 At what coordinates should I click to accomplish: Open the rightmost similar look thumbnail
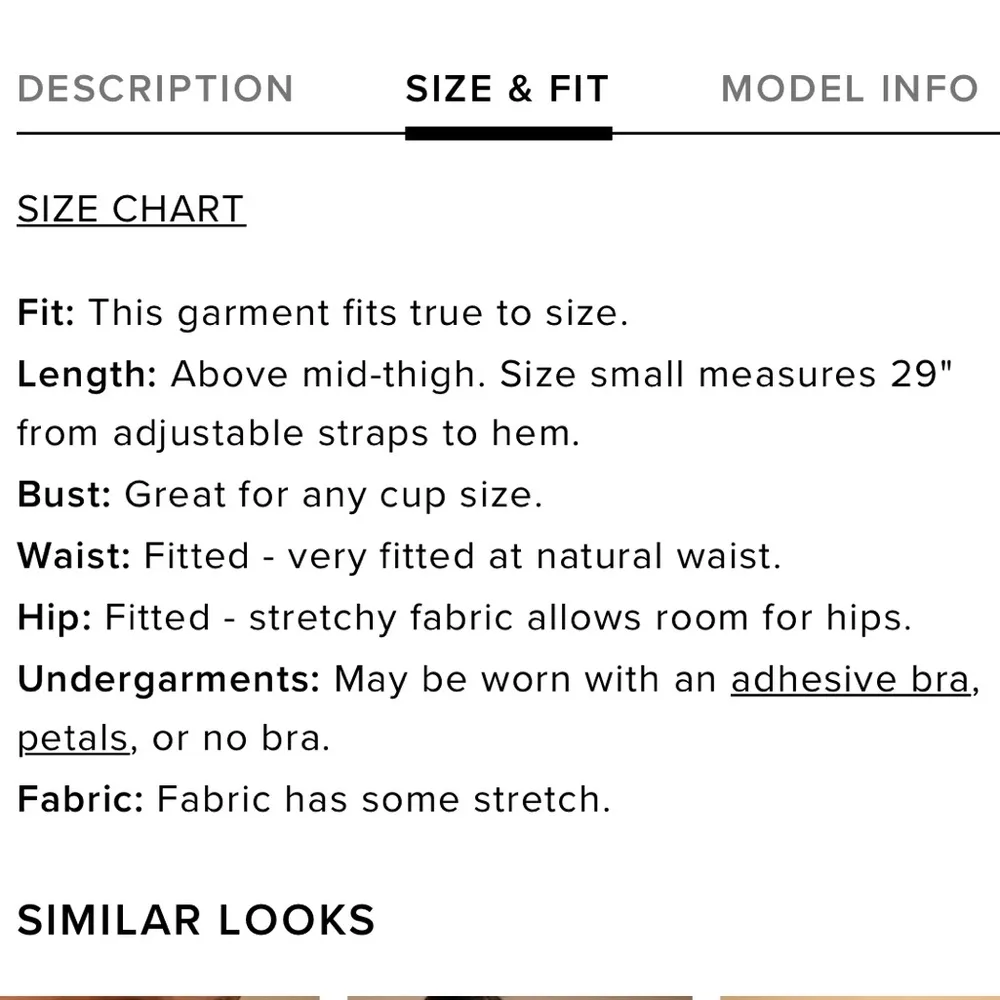tap(860, 996)
